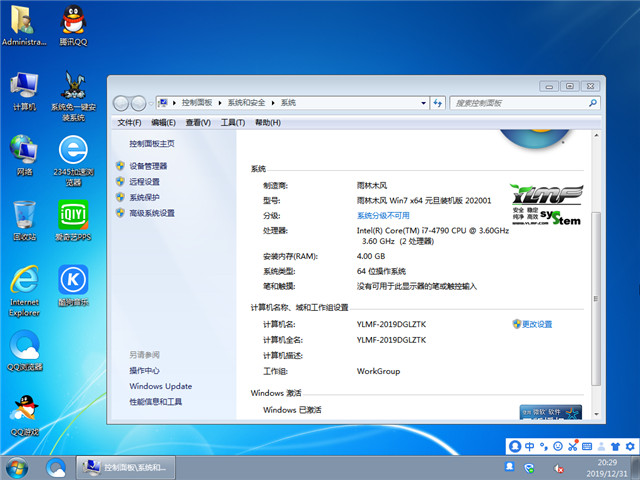This screenshot has height=480, width=640.
Task: Open the 查看(V) menu
Action: (198, 123)
